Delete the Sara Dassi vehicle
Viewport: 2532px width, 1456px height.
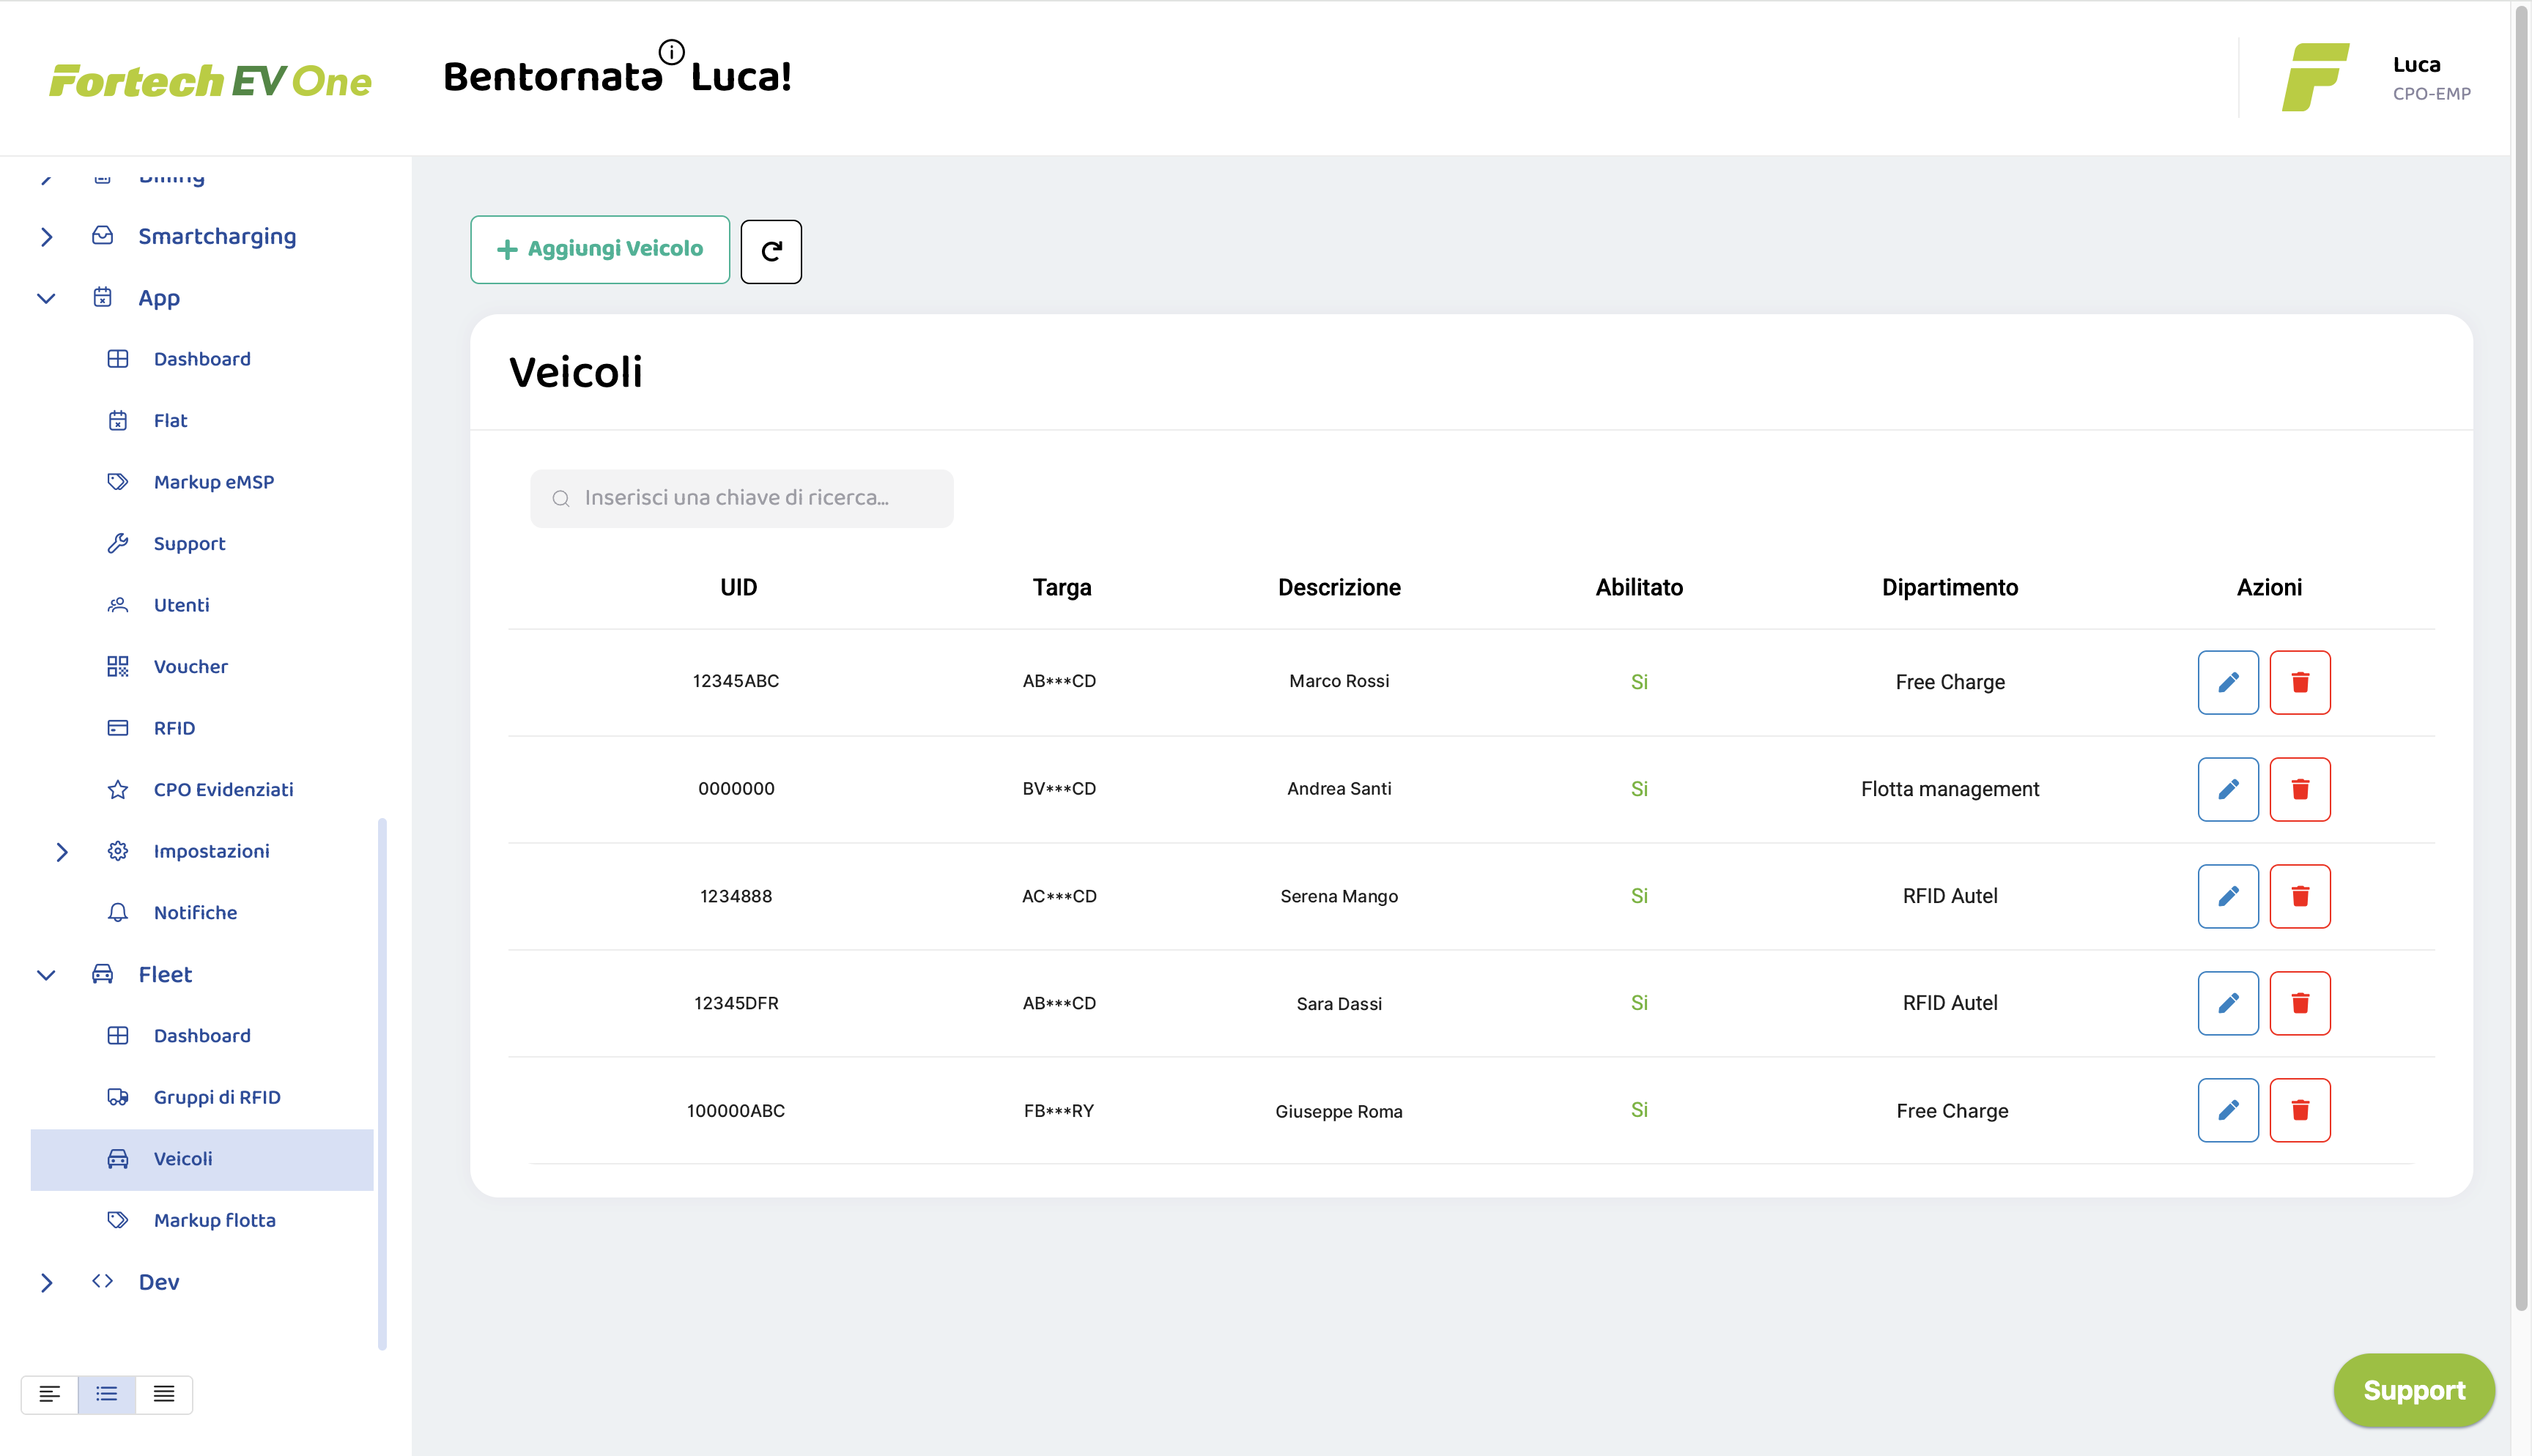2299,1003
